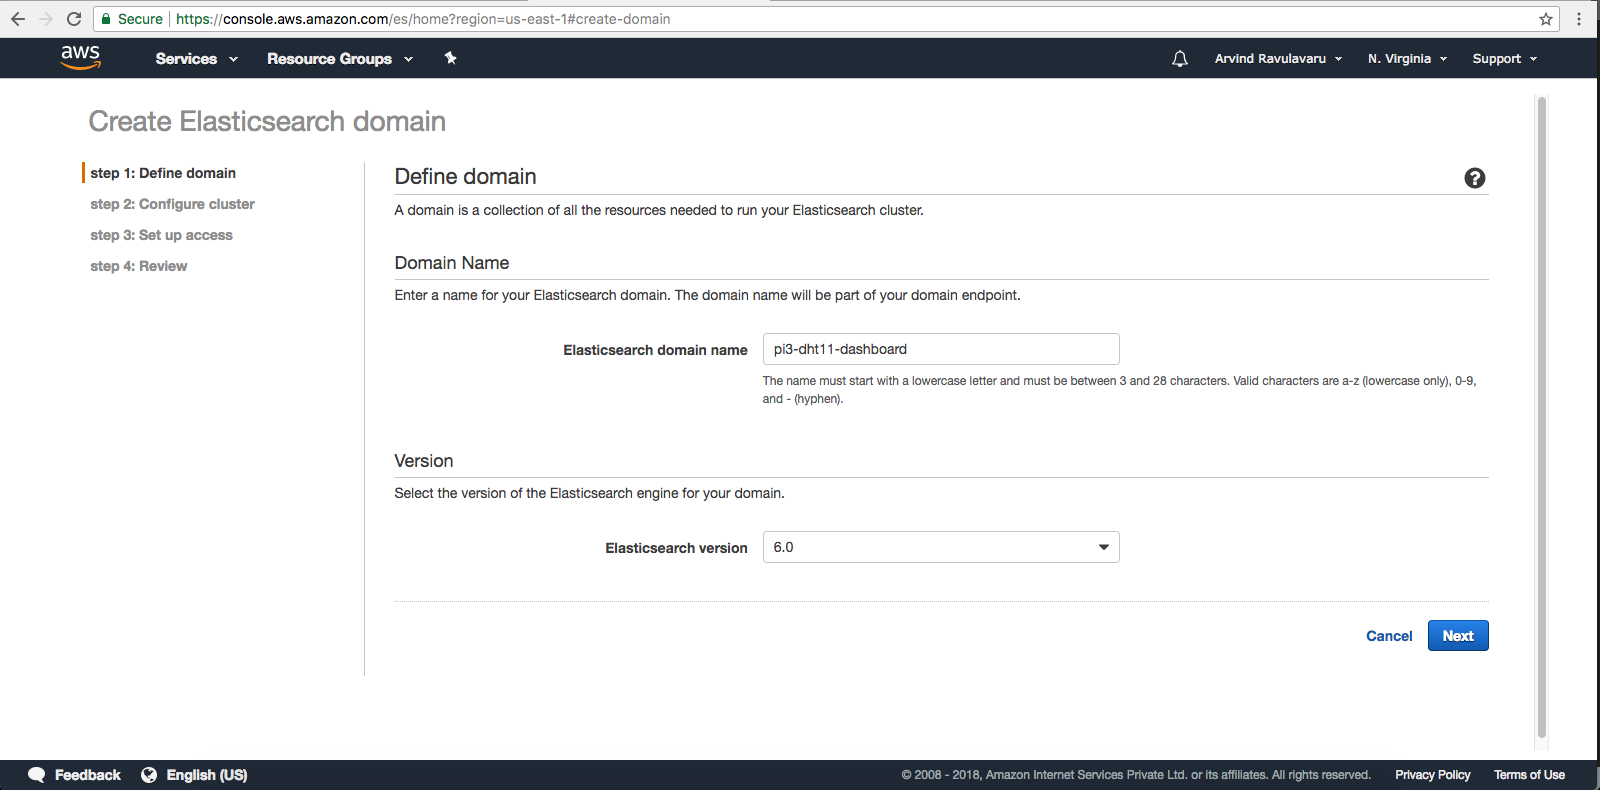This screenshot has height=790, width=1600.
Task: Go to step 3: Set up access
Action: tap(161, 235)
